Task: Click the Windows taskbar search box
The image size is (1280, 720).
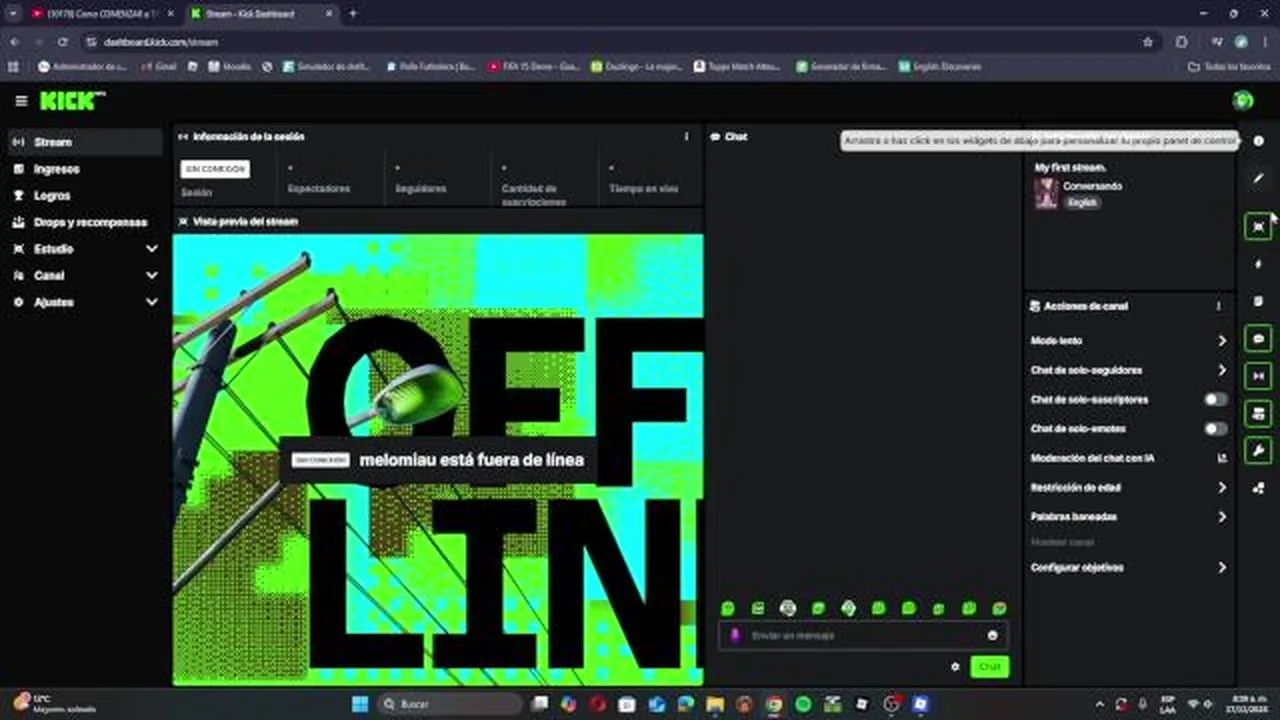Action: (x=450, y=704)
